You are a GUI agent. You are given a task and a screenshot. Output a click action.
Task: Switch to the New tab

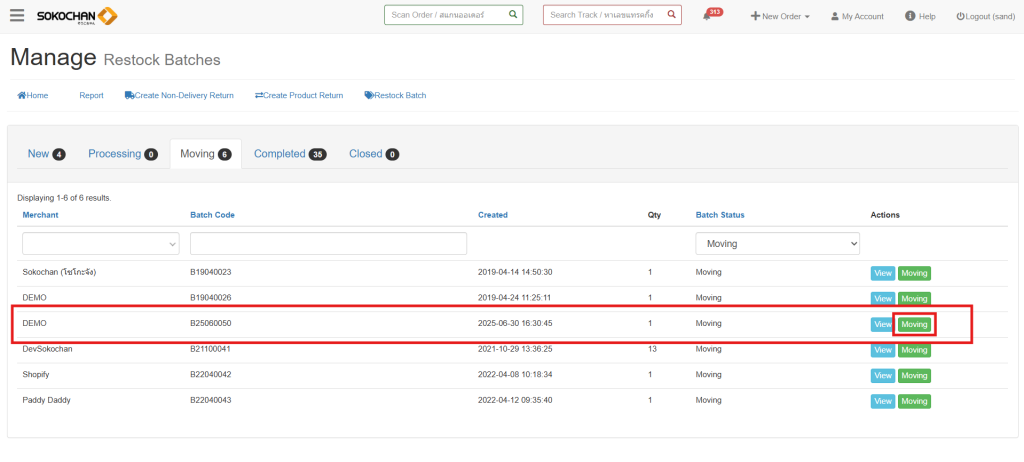click(x=46, y=154)
